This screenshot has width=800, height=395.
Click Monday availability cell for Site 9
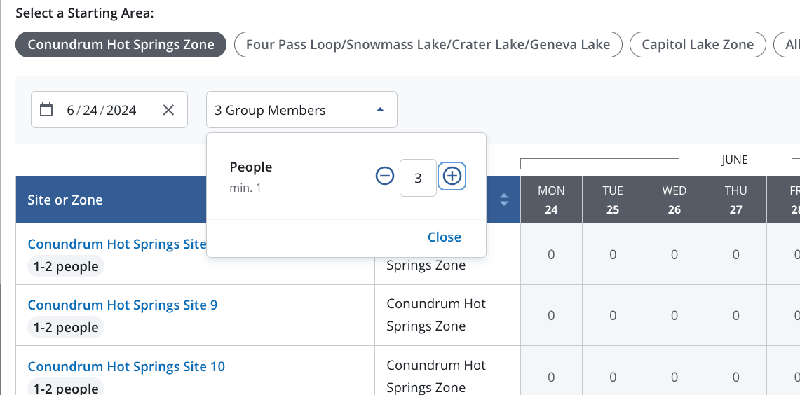pyautogui.click(x=551, y=315)
